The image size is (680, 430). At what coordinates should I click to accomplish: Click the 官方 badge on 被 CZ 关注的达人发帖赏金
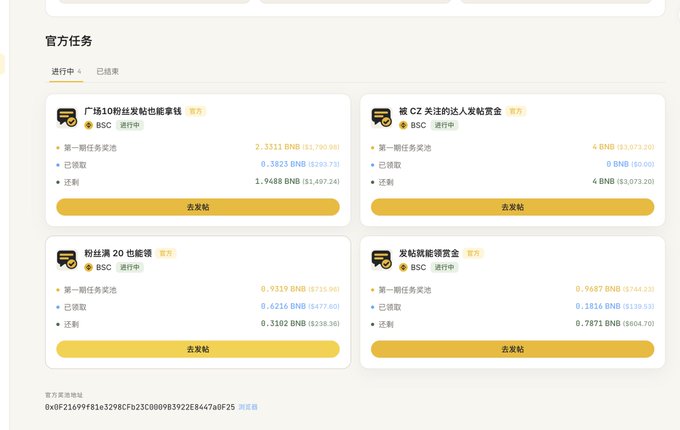tap(516, 111)
